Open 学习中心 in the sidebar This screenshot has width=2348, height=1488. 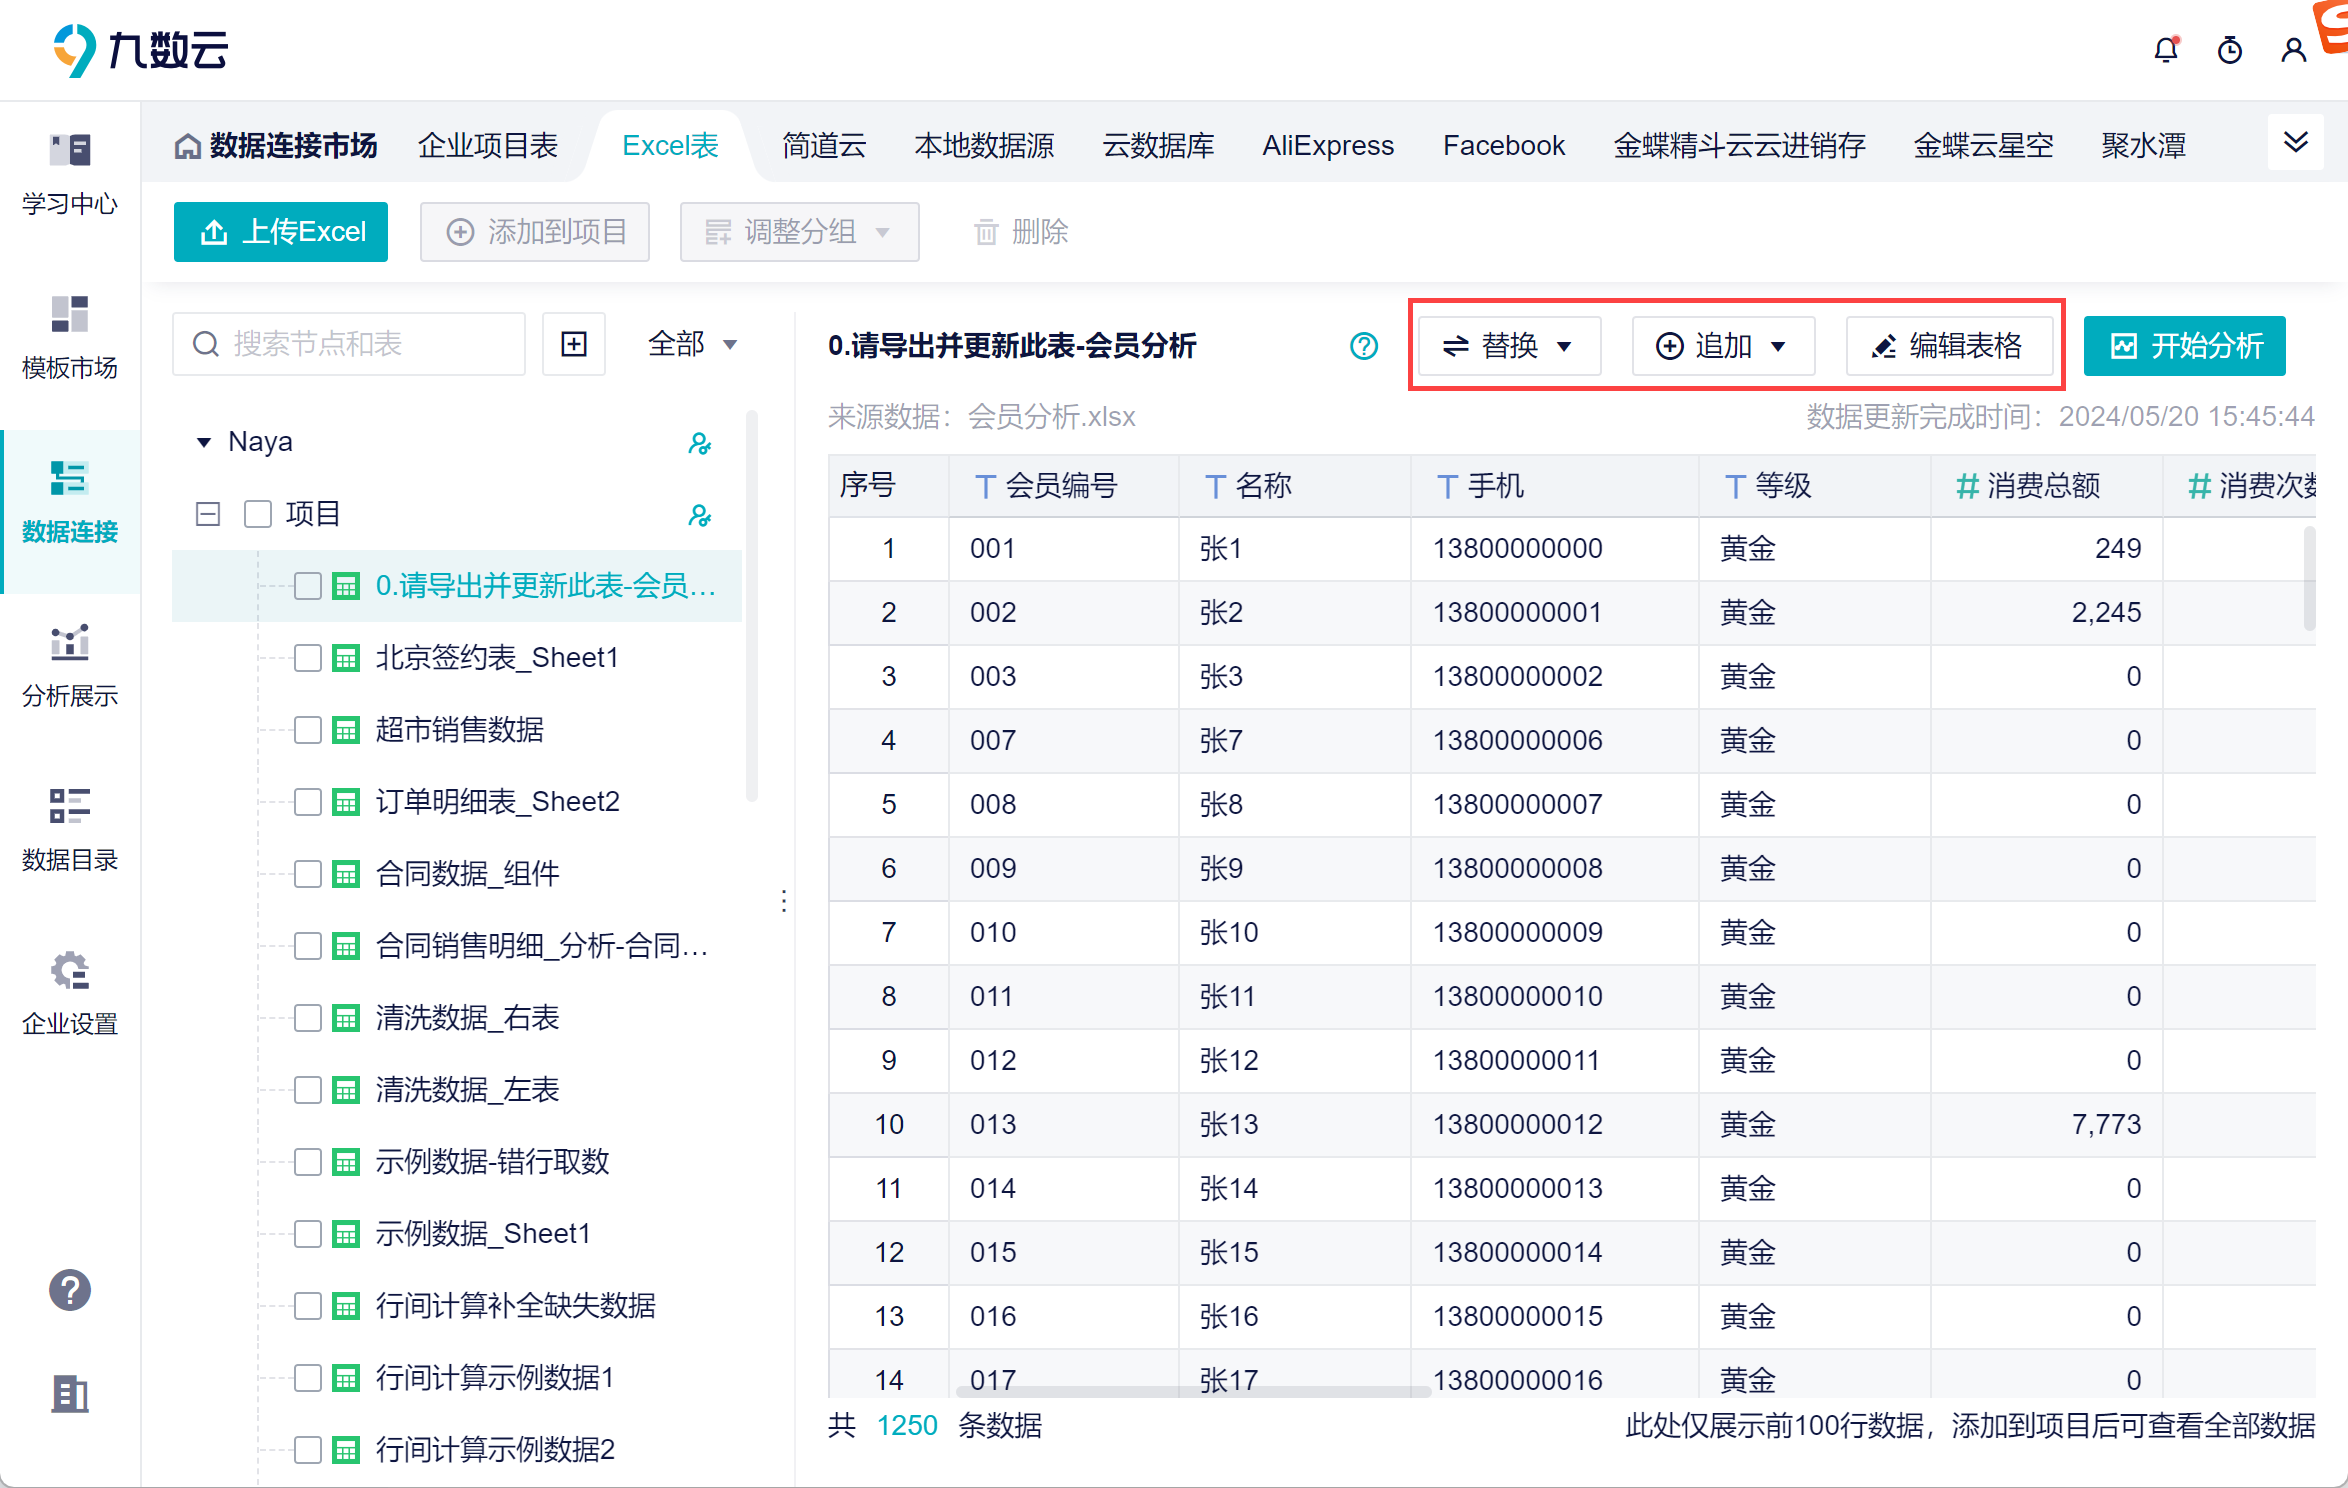[x=70, y=175]
